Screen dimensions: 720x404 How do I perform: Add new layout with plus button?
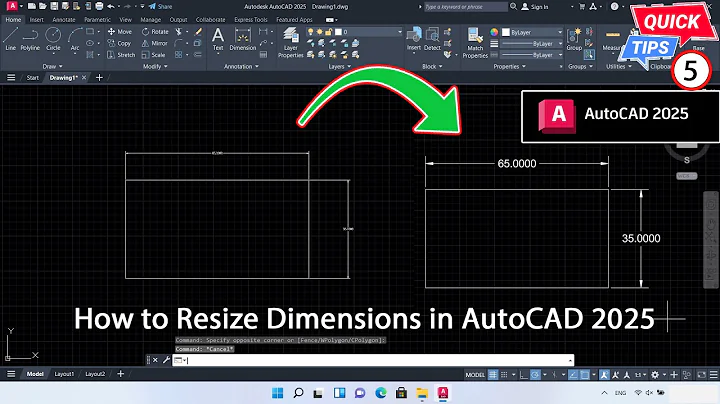[120, 374]
